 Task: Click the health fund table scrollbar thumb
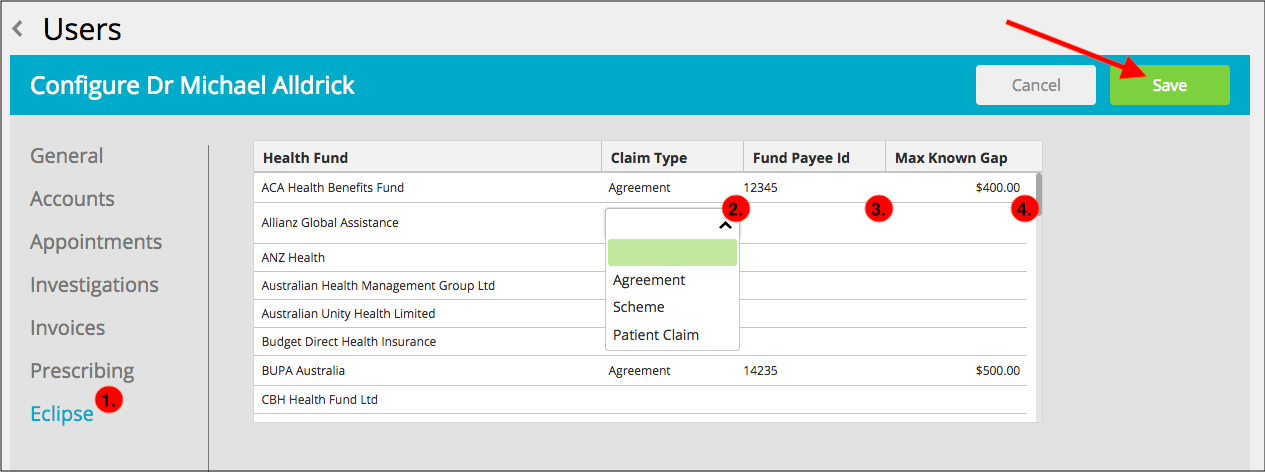pyautogui.click(x=1039, y=195)
